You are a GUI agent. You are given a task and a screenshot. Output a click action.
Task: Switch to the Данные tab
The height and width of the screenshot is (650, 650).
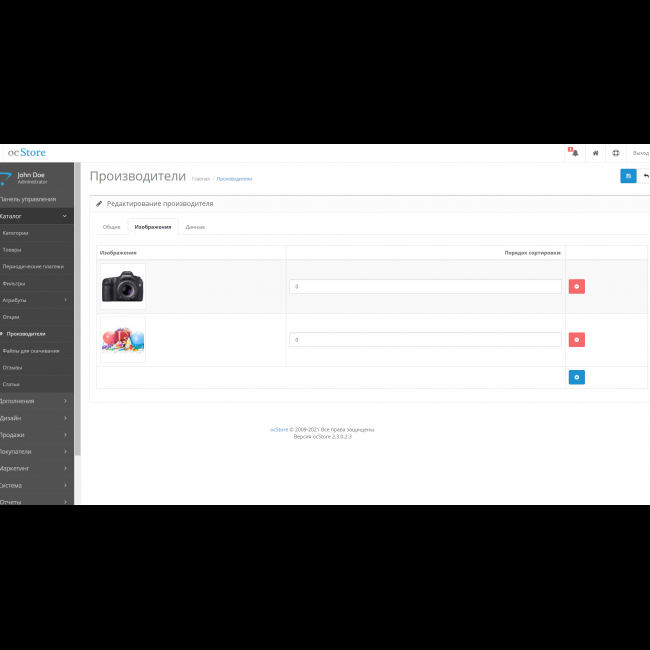(195, 227)
